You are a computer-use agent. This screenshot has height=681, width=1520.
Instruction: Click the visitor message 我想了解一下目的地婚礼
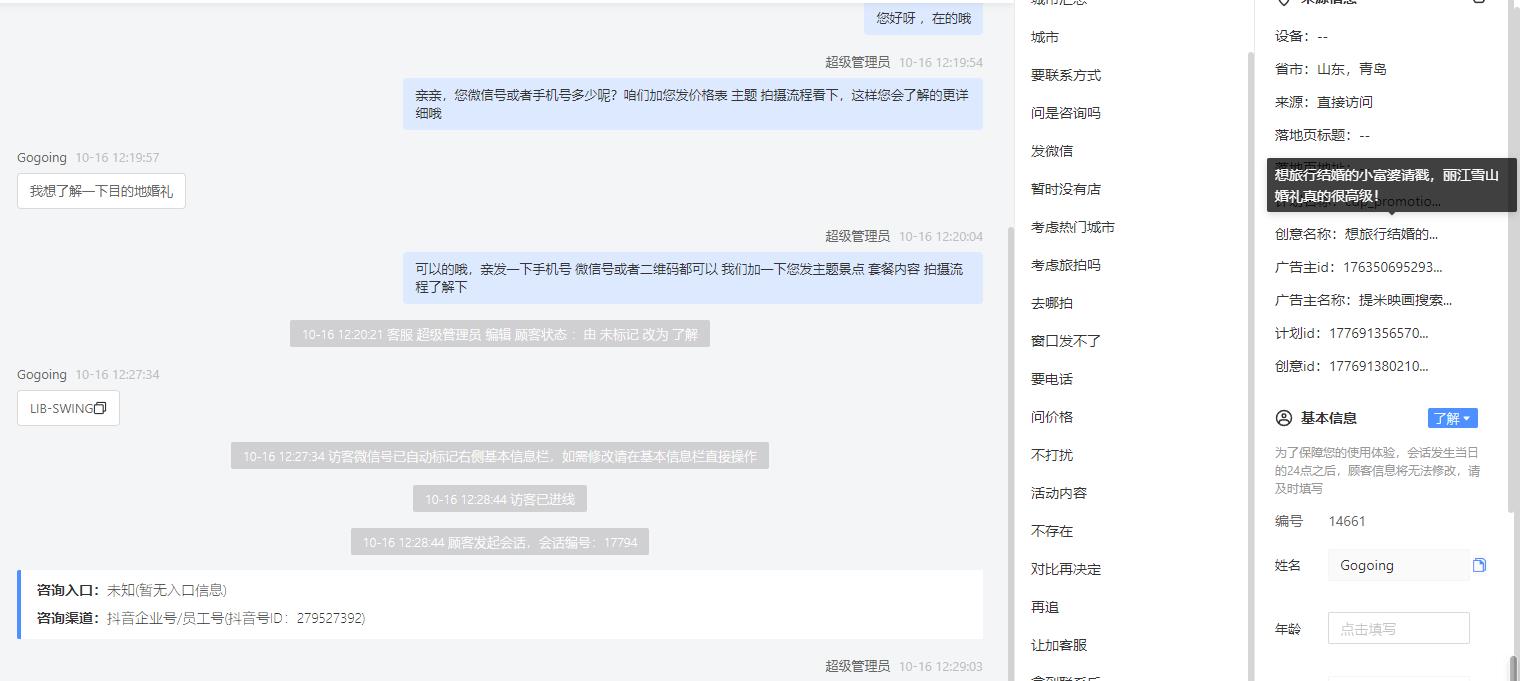pyautogui.click(x=101, y=191)
